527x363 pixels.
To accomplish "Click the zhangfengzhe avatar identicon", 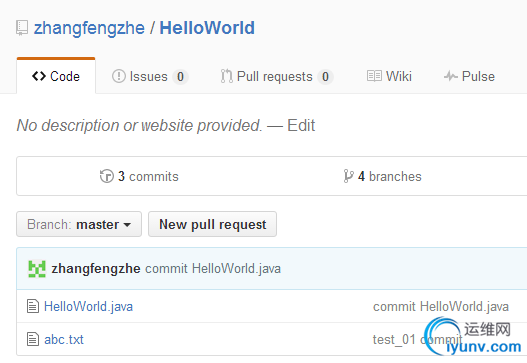I will [37, 269].
